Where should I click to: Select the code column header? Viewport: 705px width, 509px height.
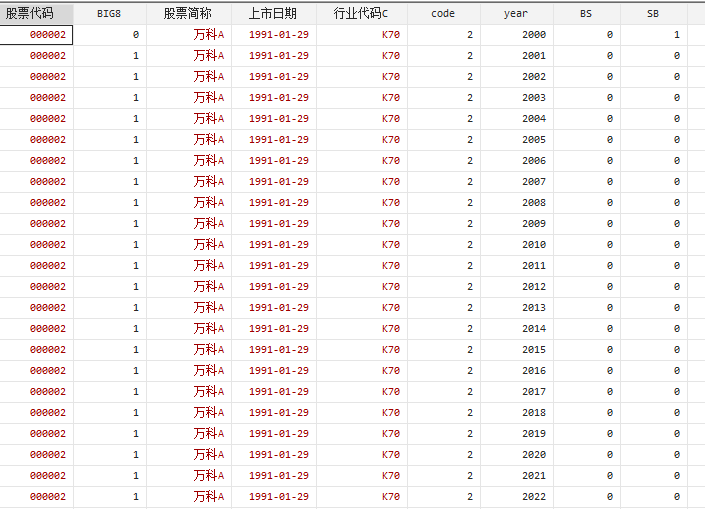[x=443, y=14]
